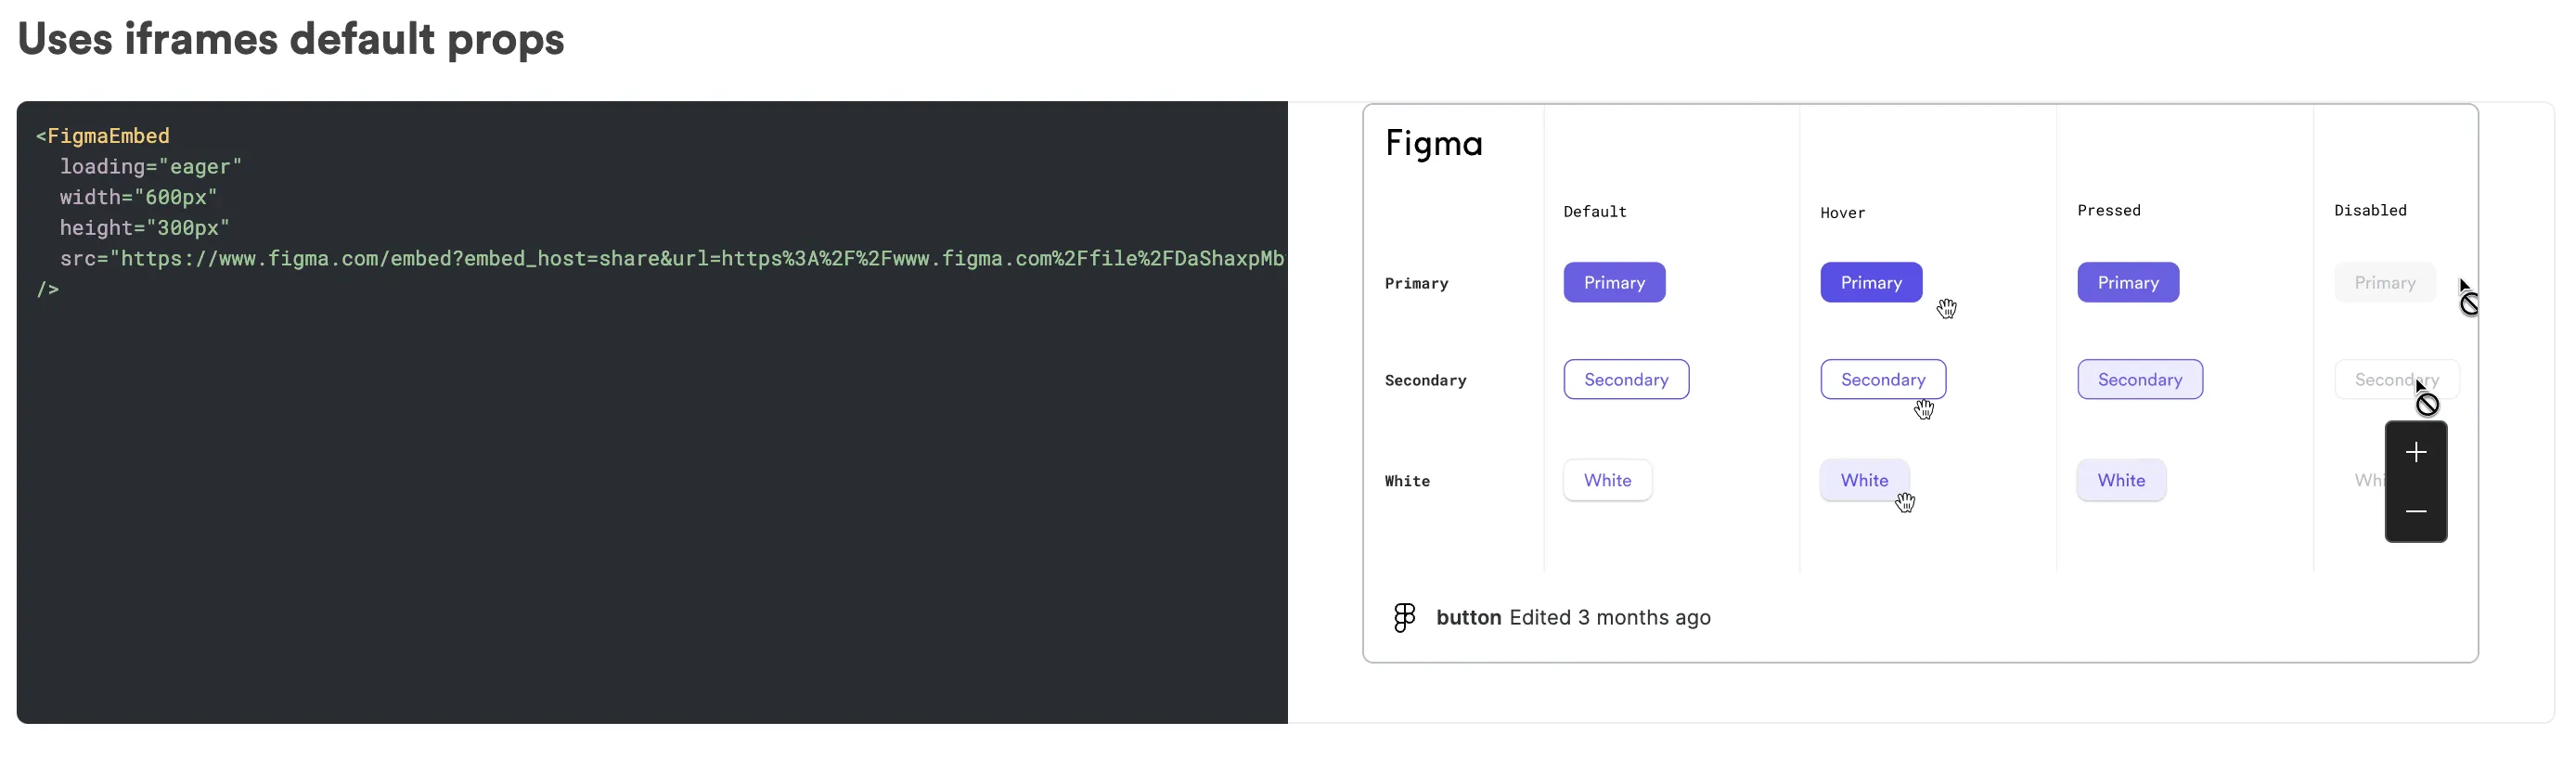This screenshot has height=761, width=2576.
Task: Click the hover-state White button
Action: tap(1864, 480)
